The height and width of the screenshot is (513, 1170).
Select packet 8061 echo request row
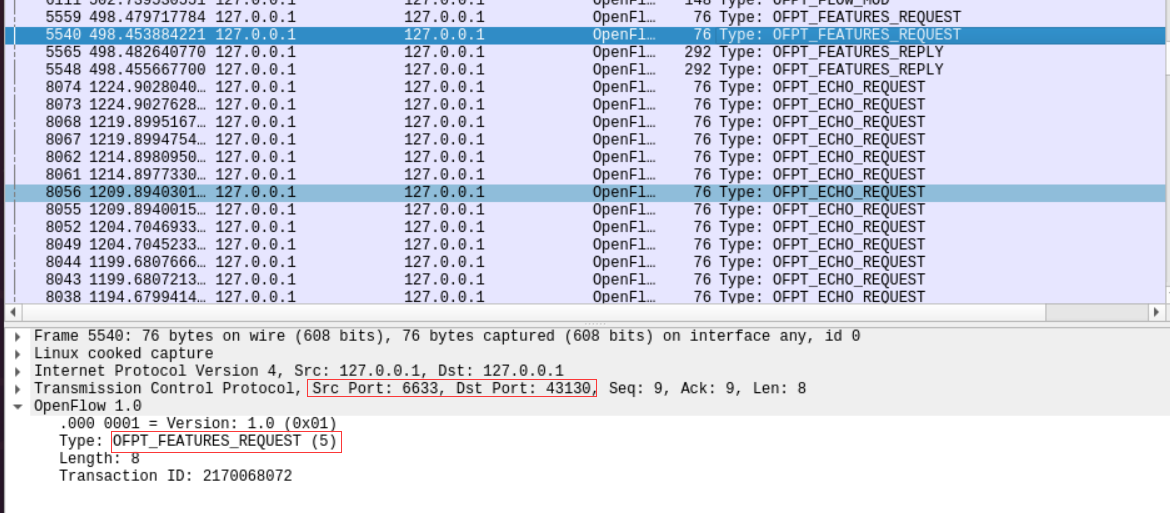(x=585, y=175)
